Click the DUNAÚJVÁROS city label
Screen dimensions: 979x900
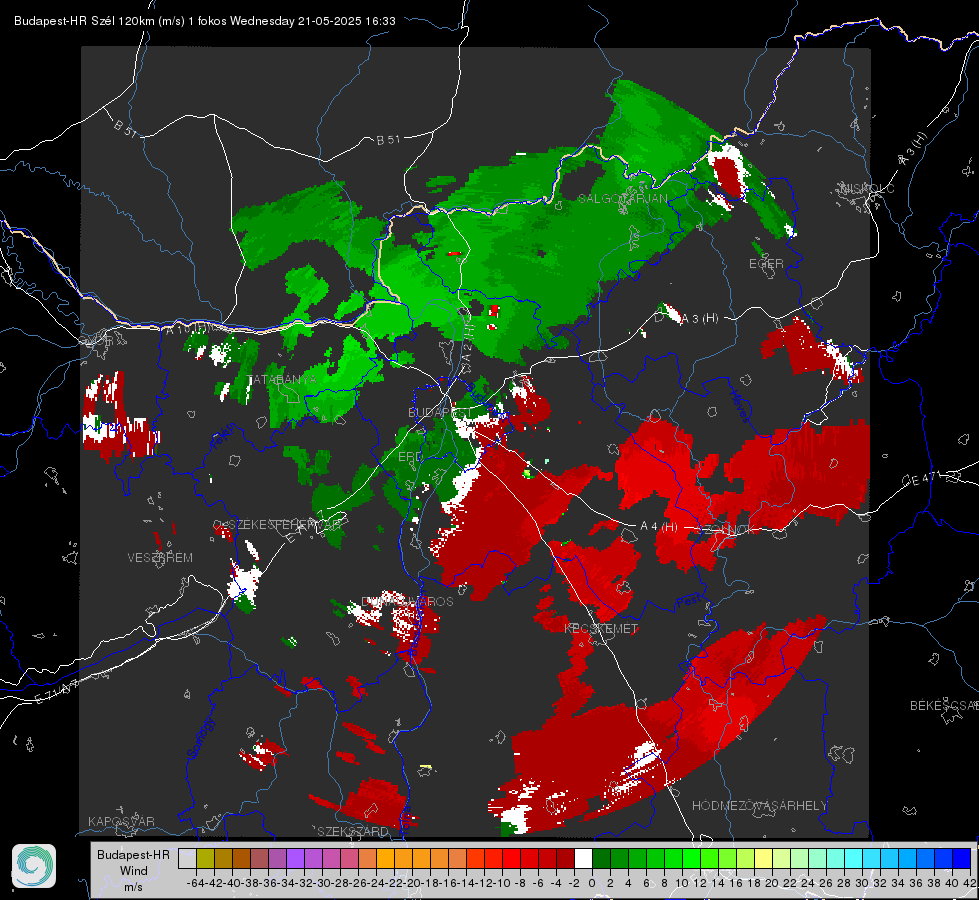point(408,601)
